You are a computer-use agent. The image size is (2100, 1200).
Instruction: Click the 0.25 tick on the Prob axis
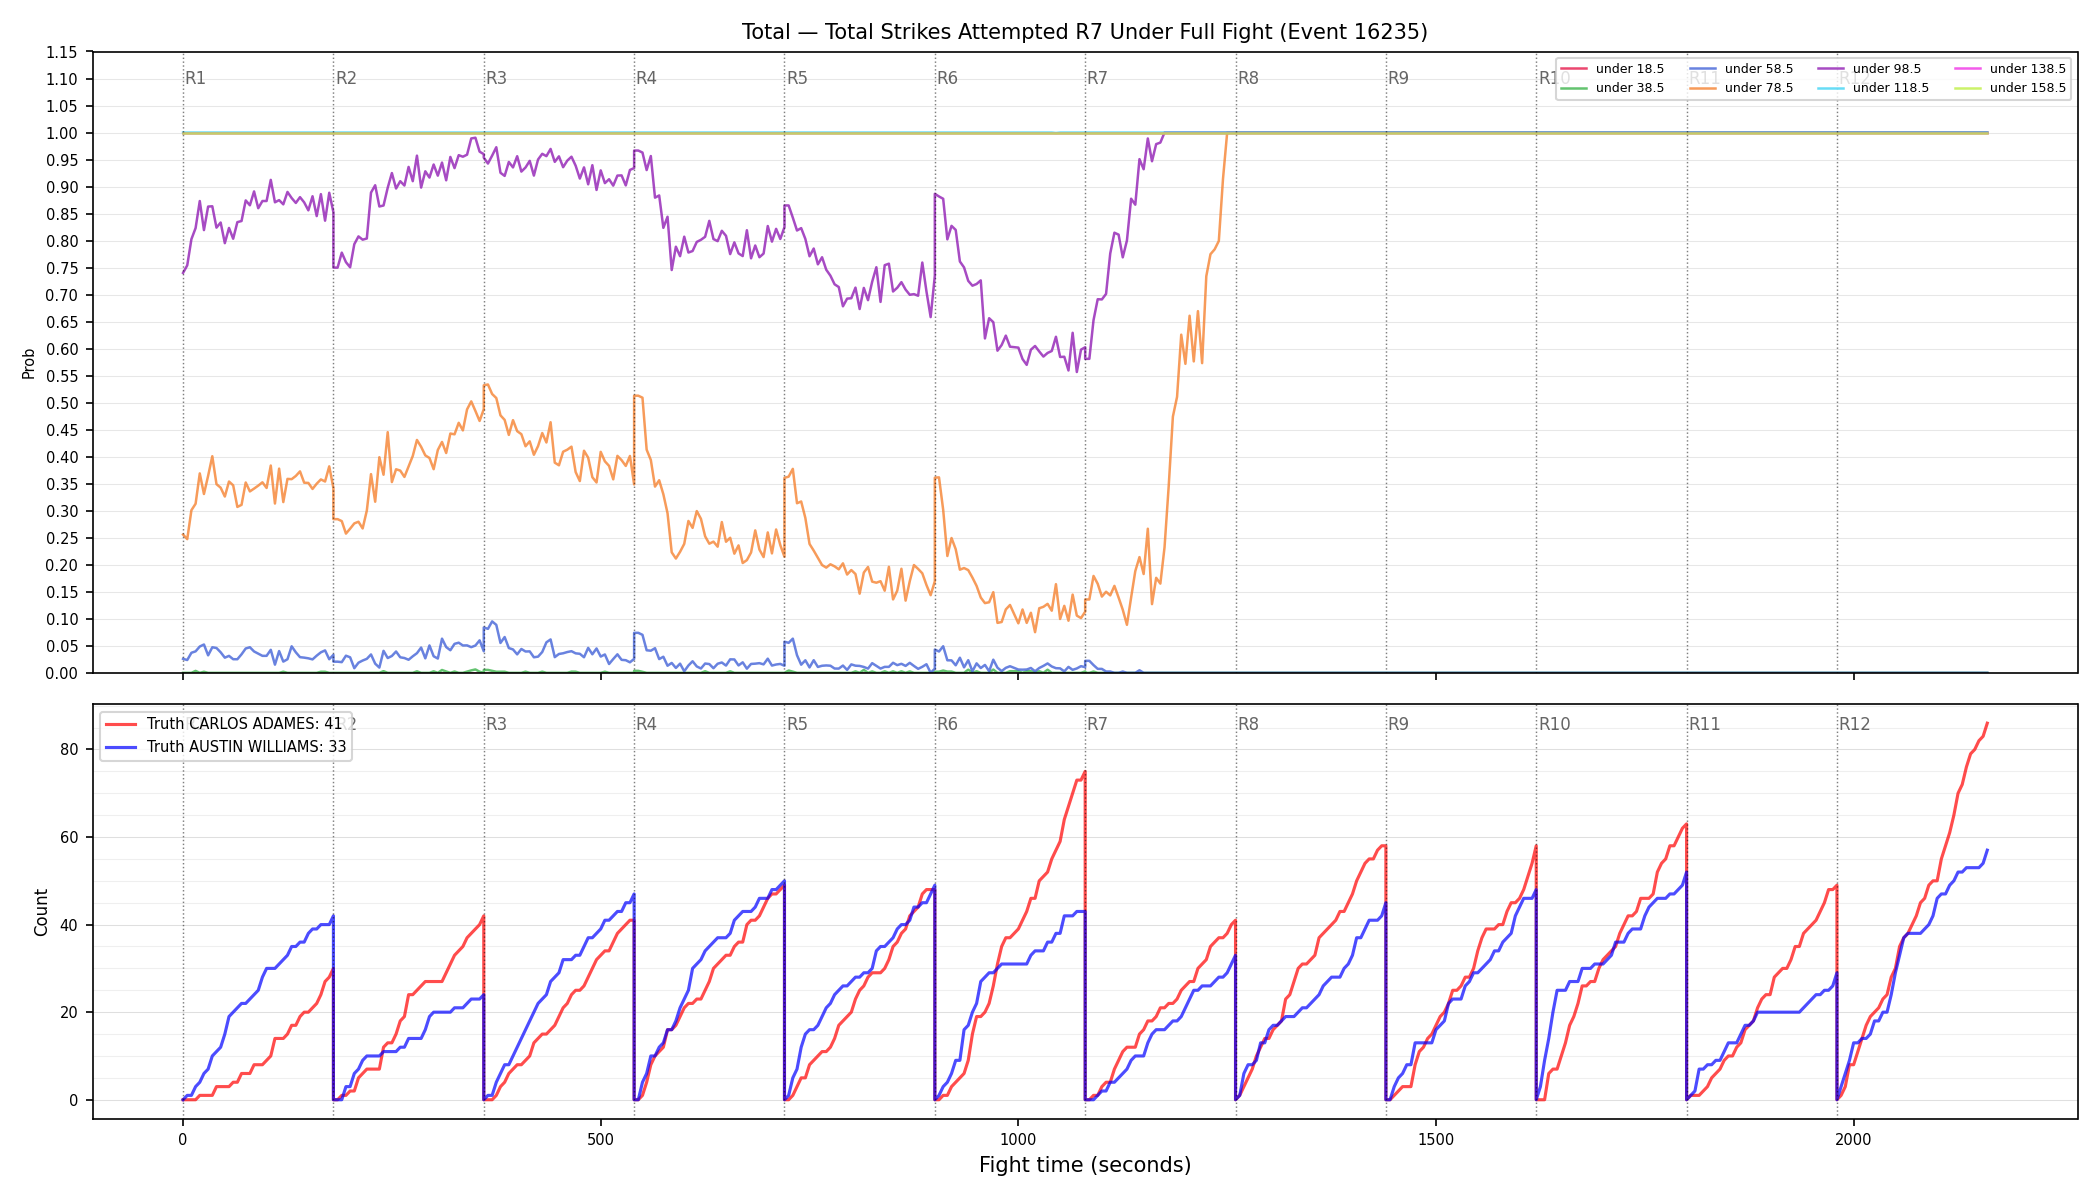coord(61,538)
